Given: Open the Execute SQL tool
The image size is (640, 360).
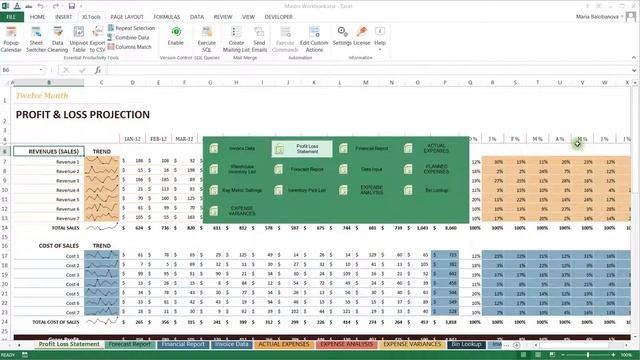Looking at the screenshot, I should pos(207,39).
